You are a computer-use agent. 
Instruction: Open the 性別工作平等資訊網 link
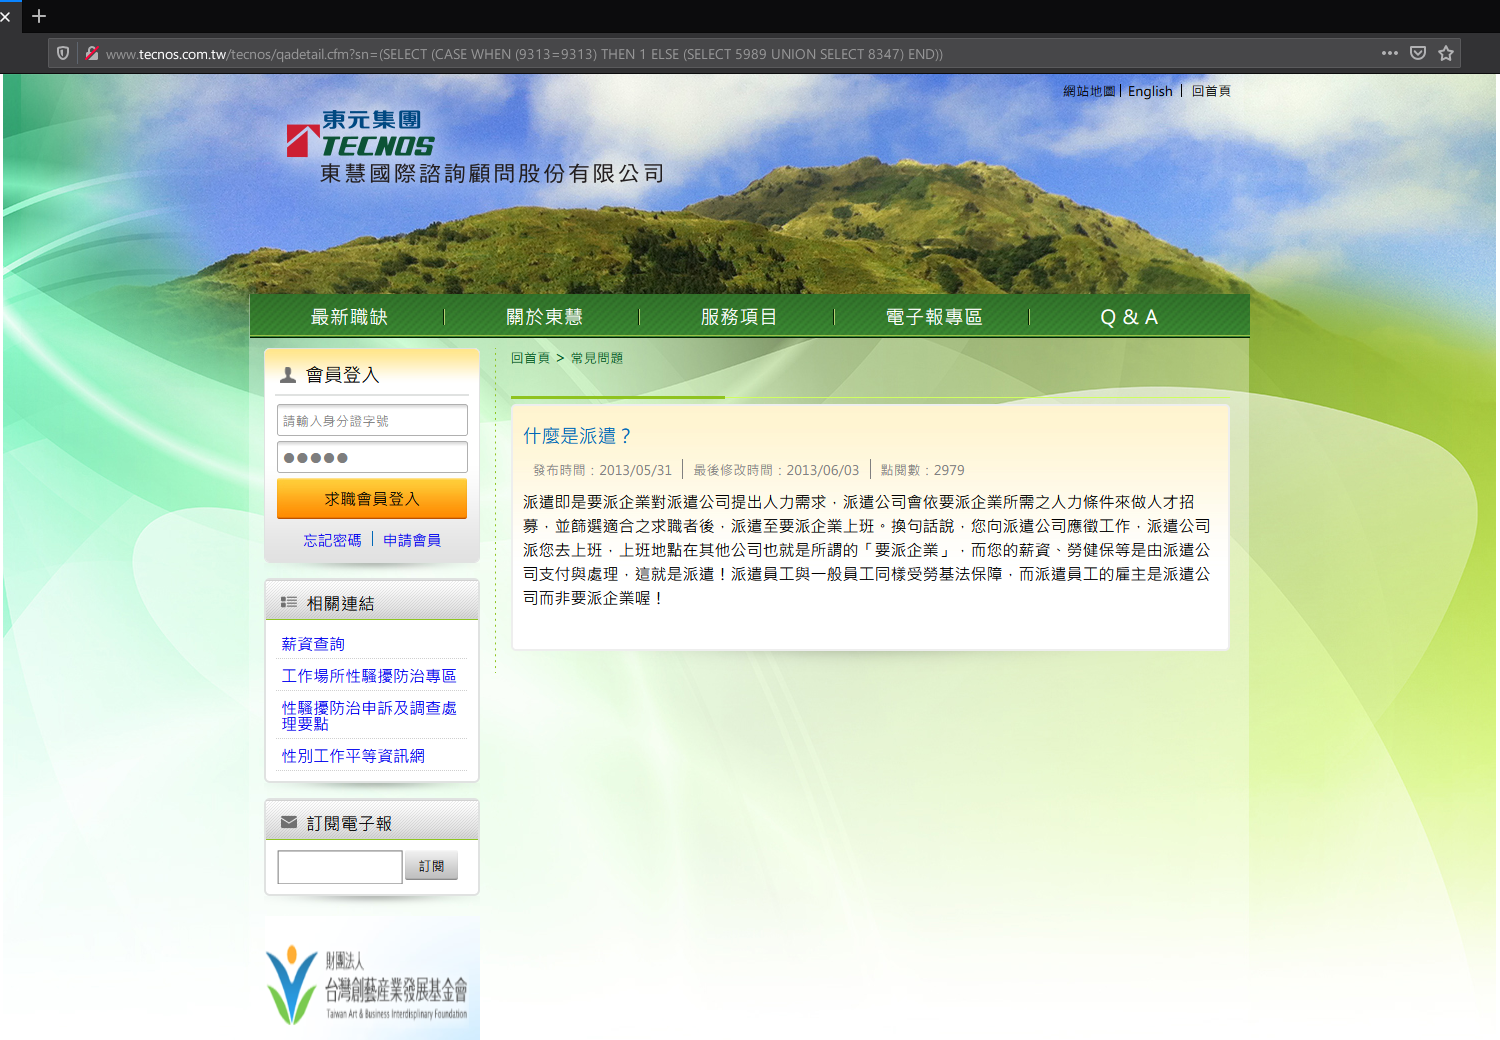point(353,756)
